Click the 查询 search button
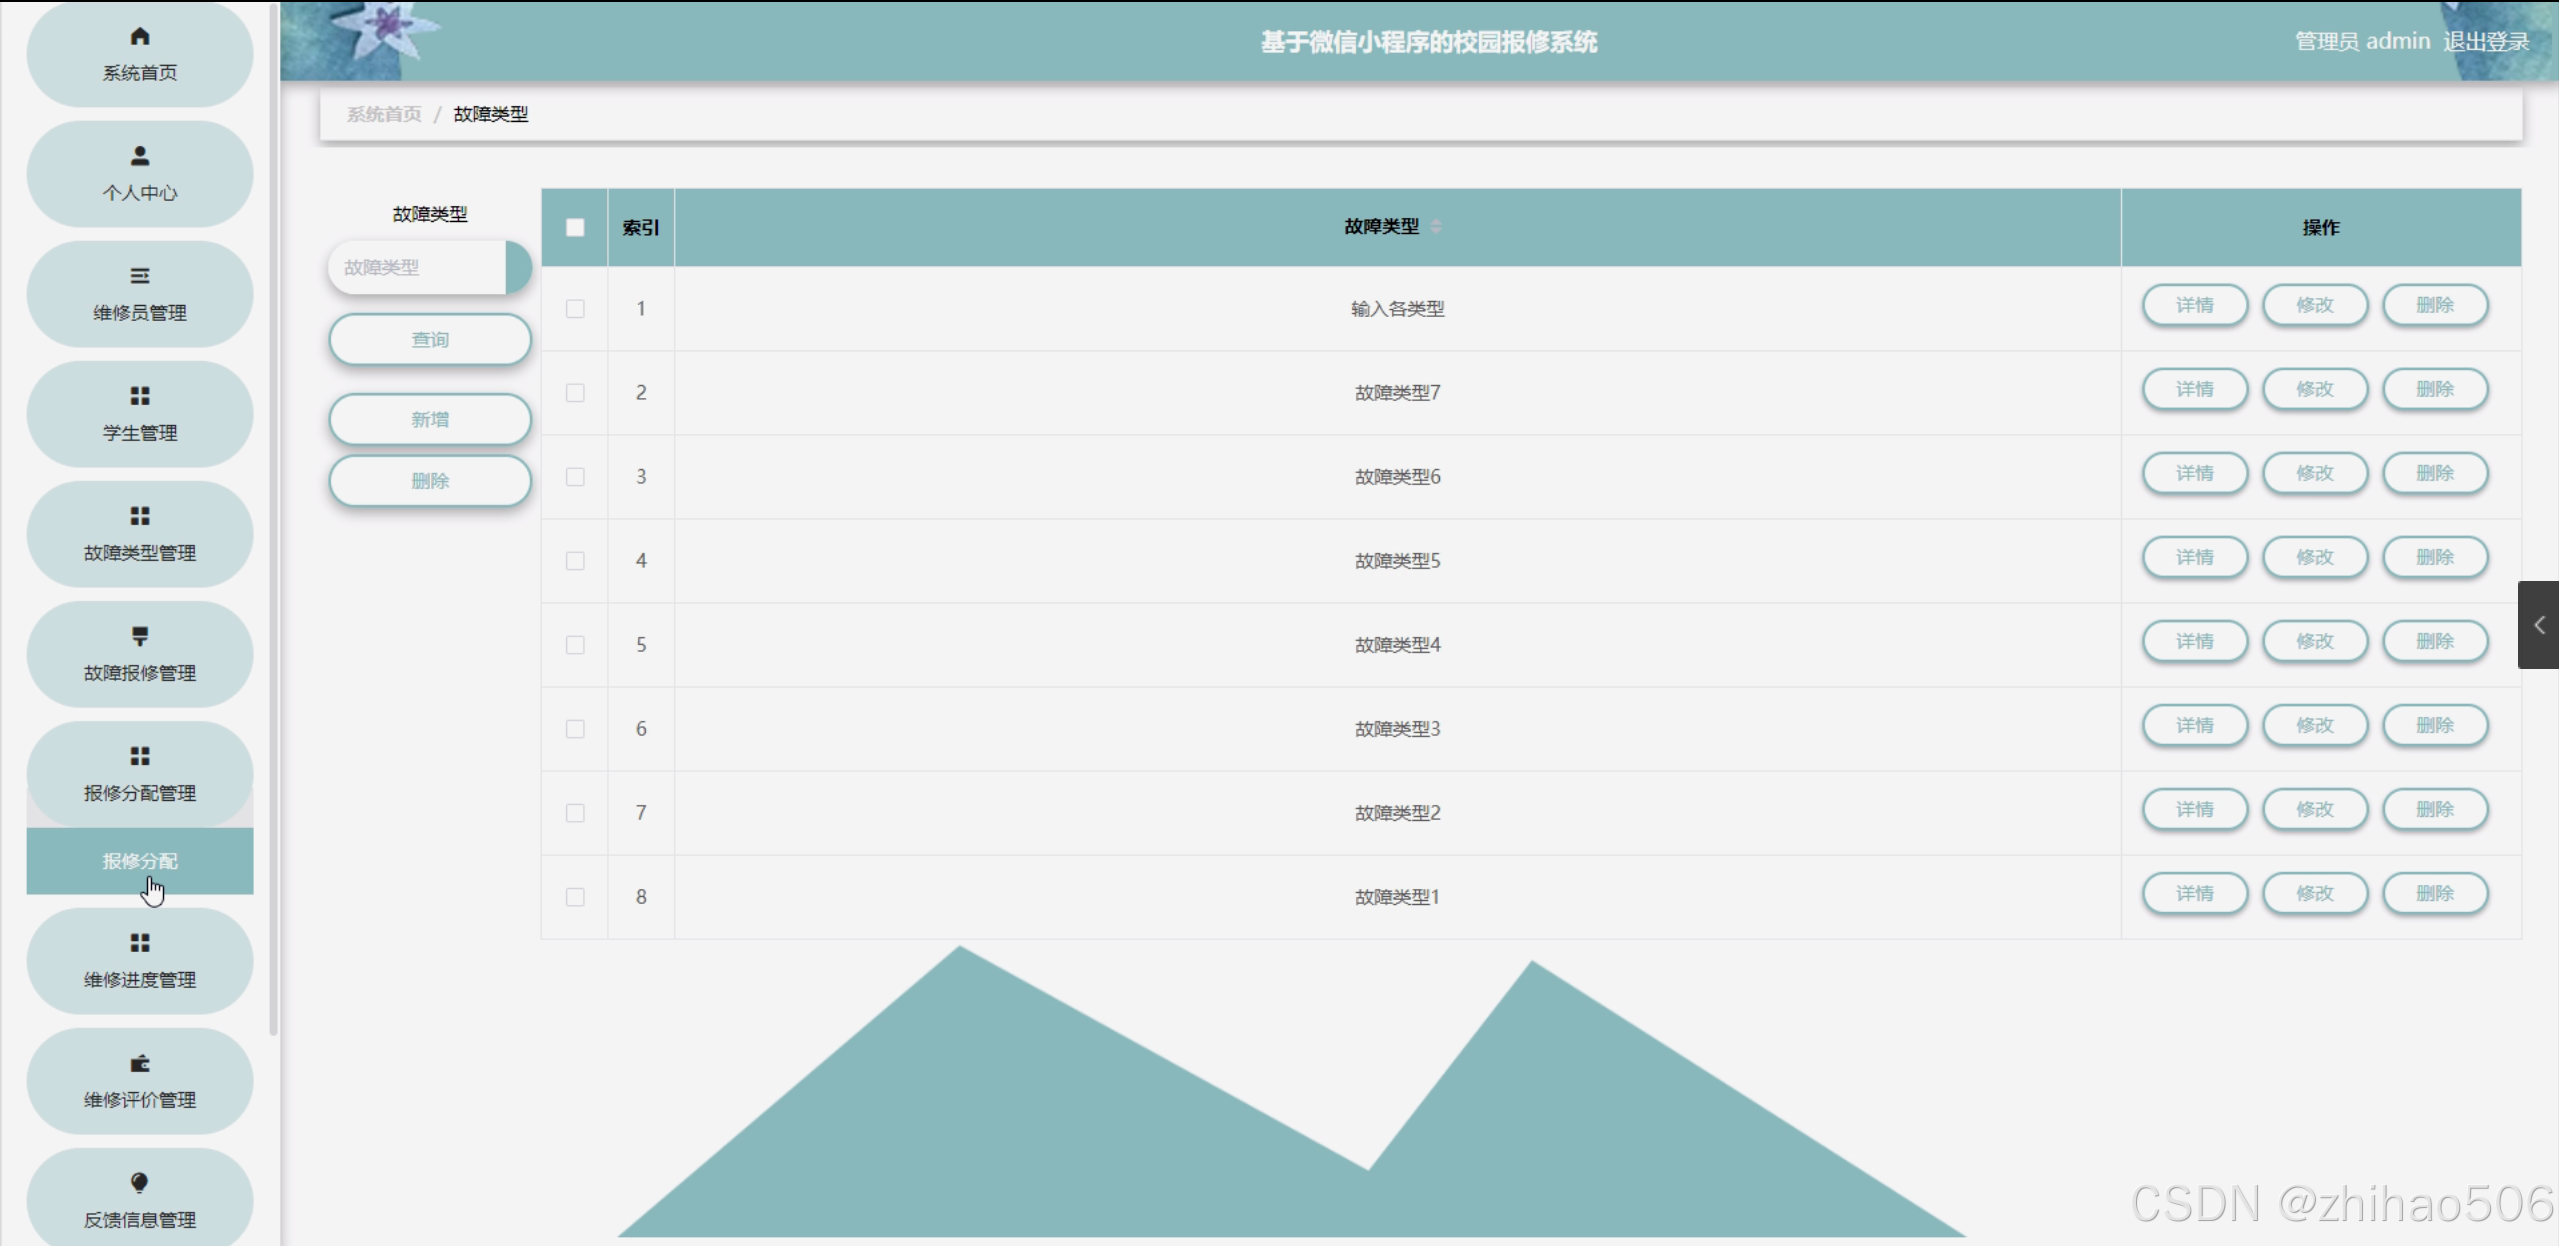 pos(430,340)
